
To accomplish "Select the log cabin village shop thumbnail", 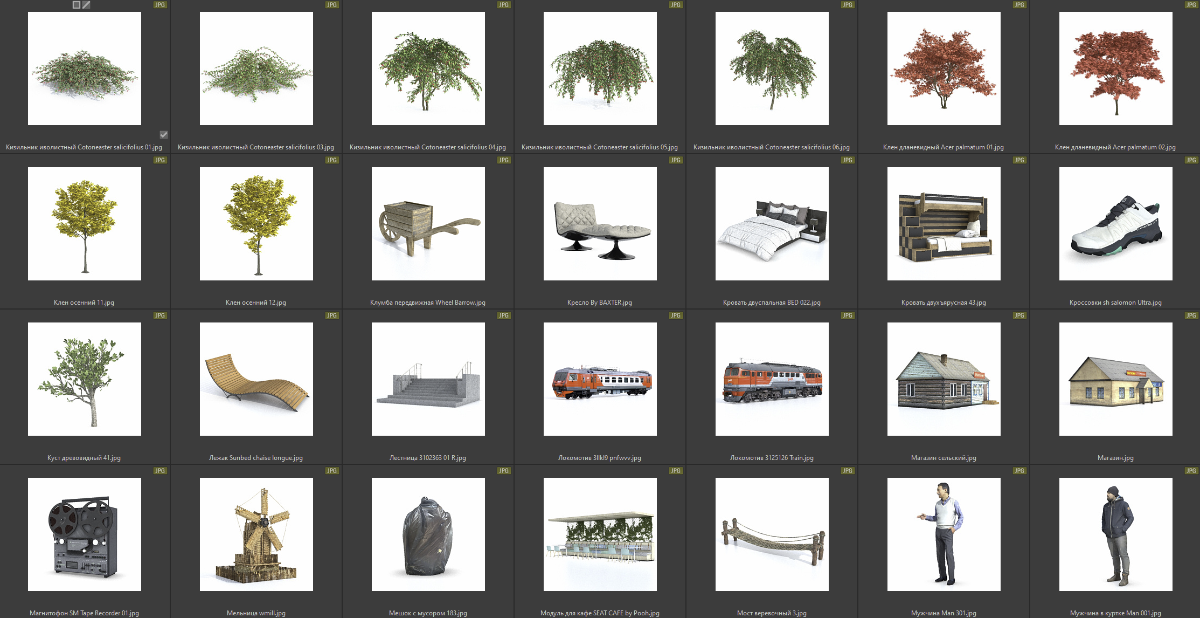I will [x=943, y=379].
